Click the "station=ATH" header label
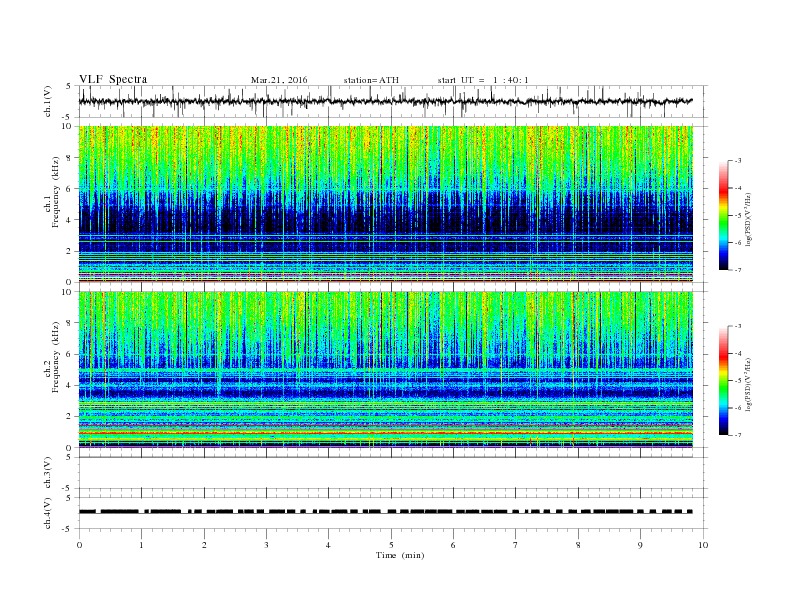Viewport: 792px width, 612px height. click(x=371, y=80)
